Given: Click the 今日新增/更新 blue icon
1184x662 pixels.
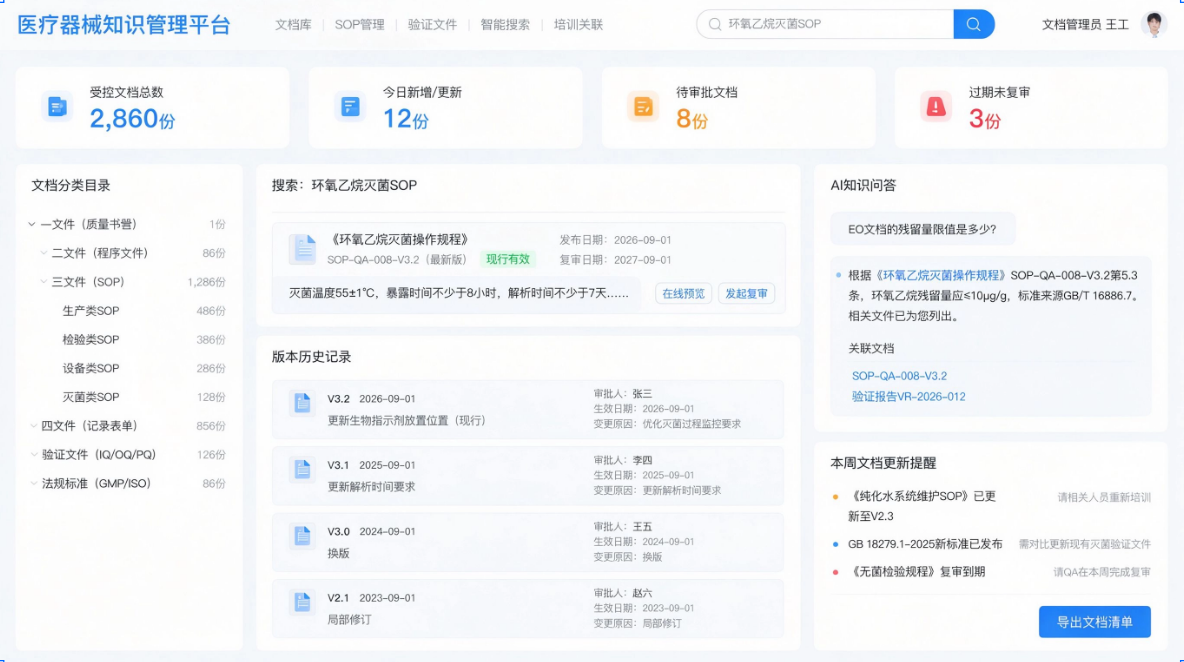Looking at the screenshot, I should point(350,107).
